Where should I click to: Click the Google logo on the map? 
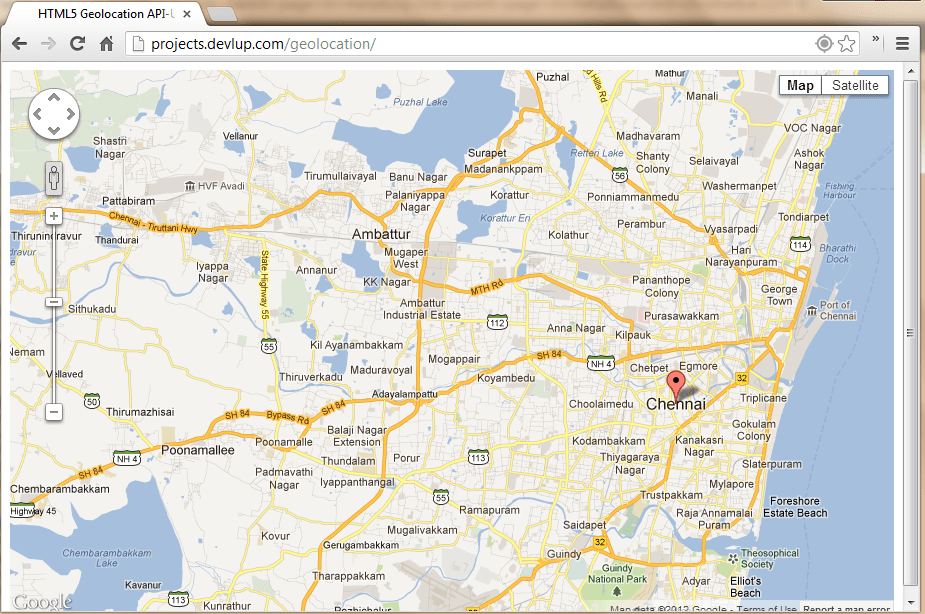42,602
